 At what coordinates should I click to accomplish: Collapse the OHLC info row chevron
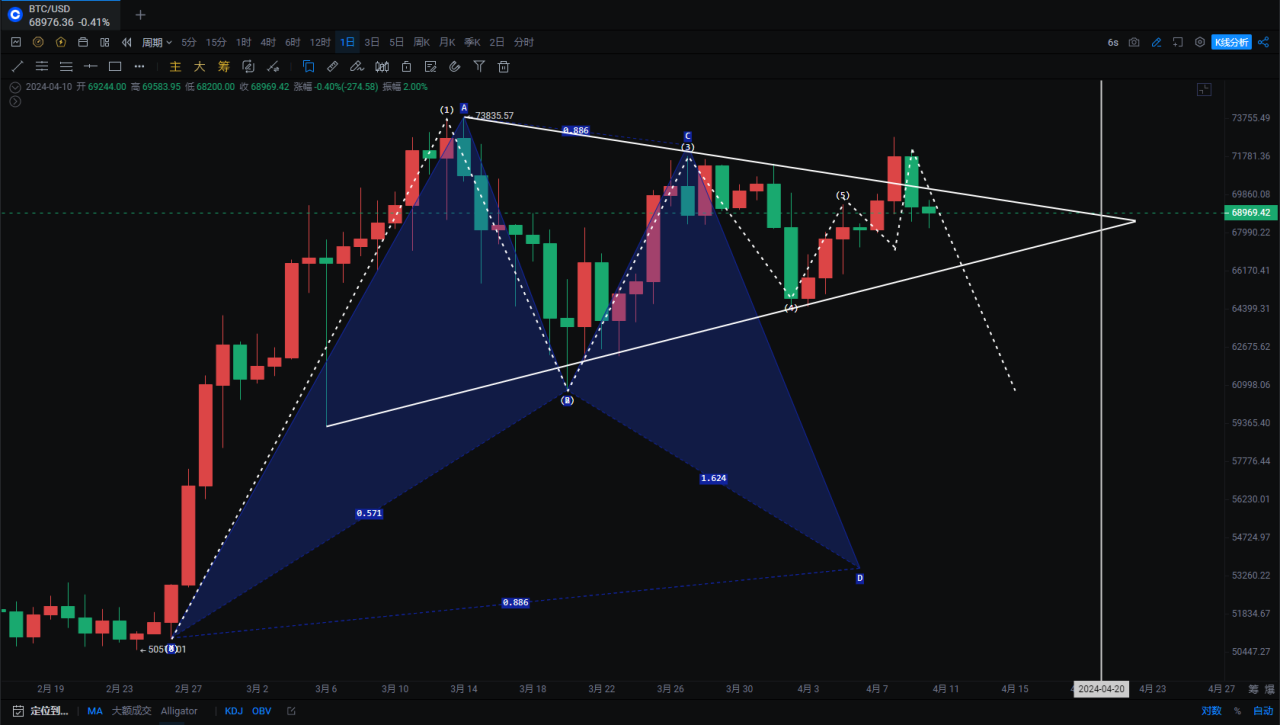pyautogui.click(x=14, y=87)
